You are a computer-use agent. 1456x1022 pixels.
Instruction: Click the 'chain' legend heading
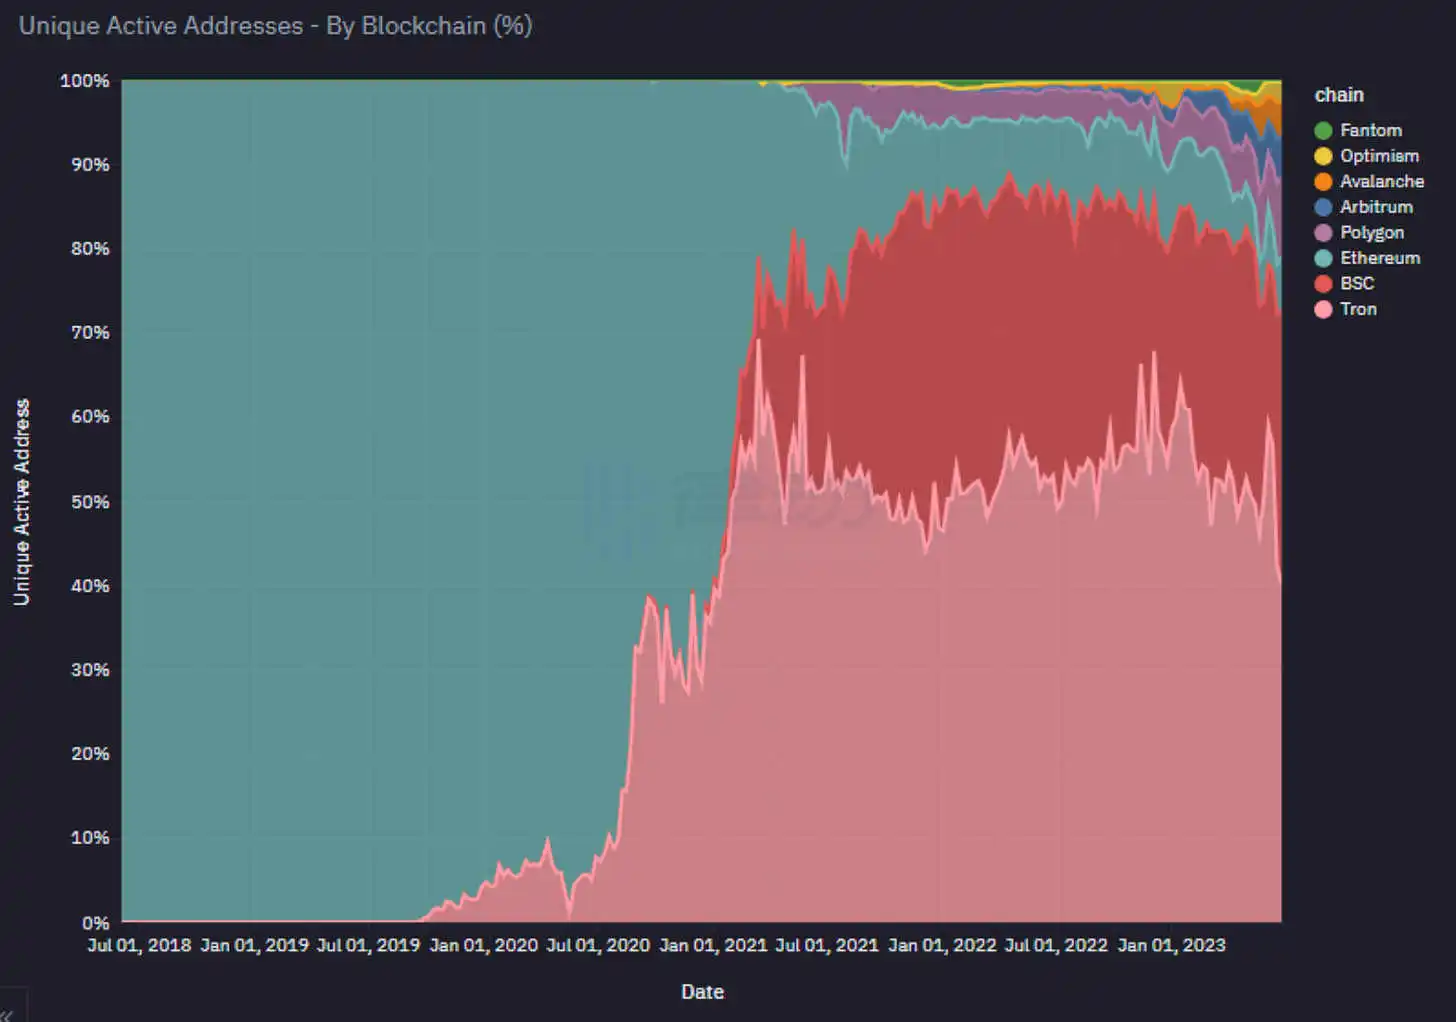click(x=1339, y=95)
